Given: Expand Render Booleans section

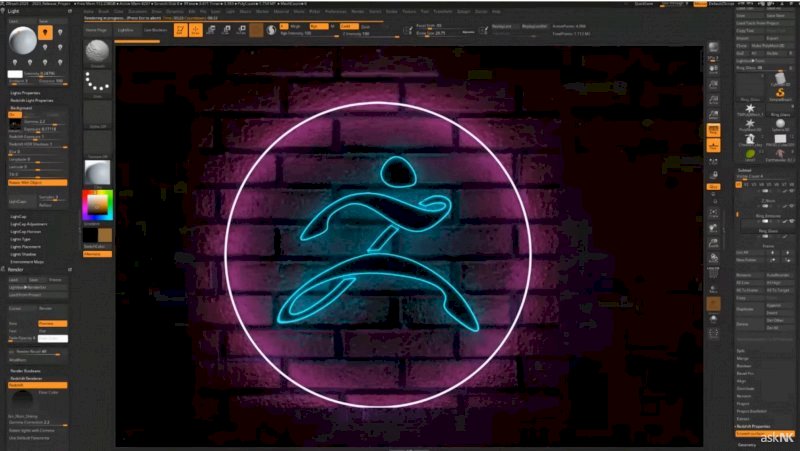Looking at the screenshot, I should click(x=26, y=371).
